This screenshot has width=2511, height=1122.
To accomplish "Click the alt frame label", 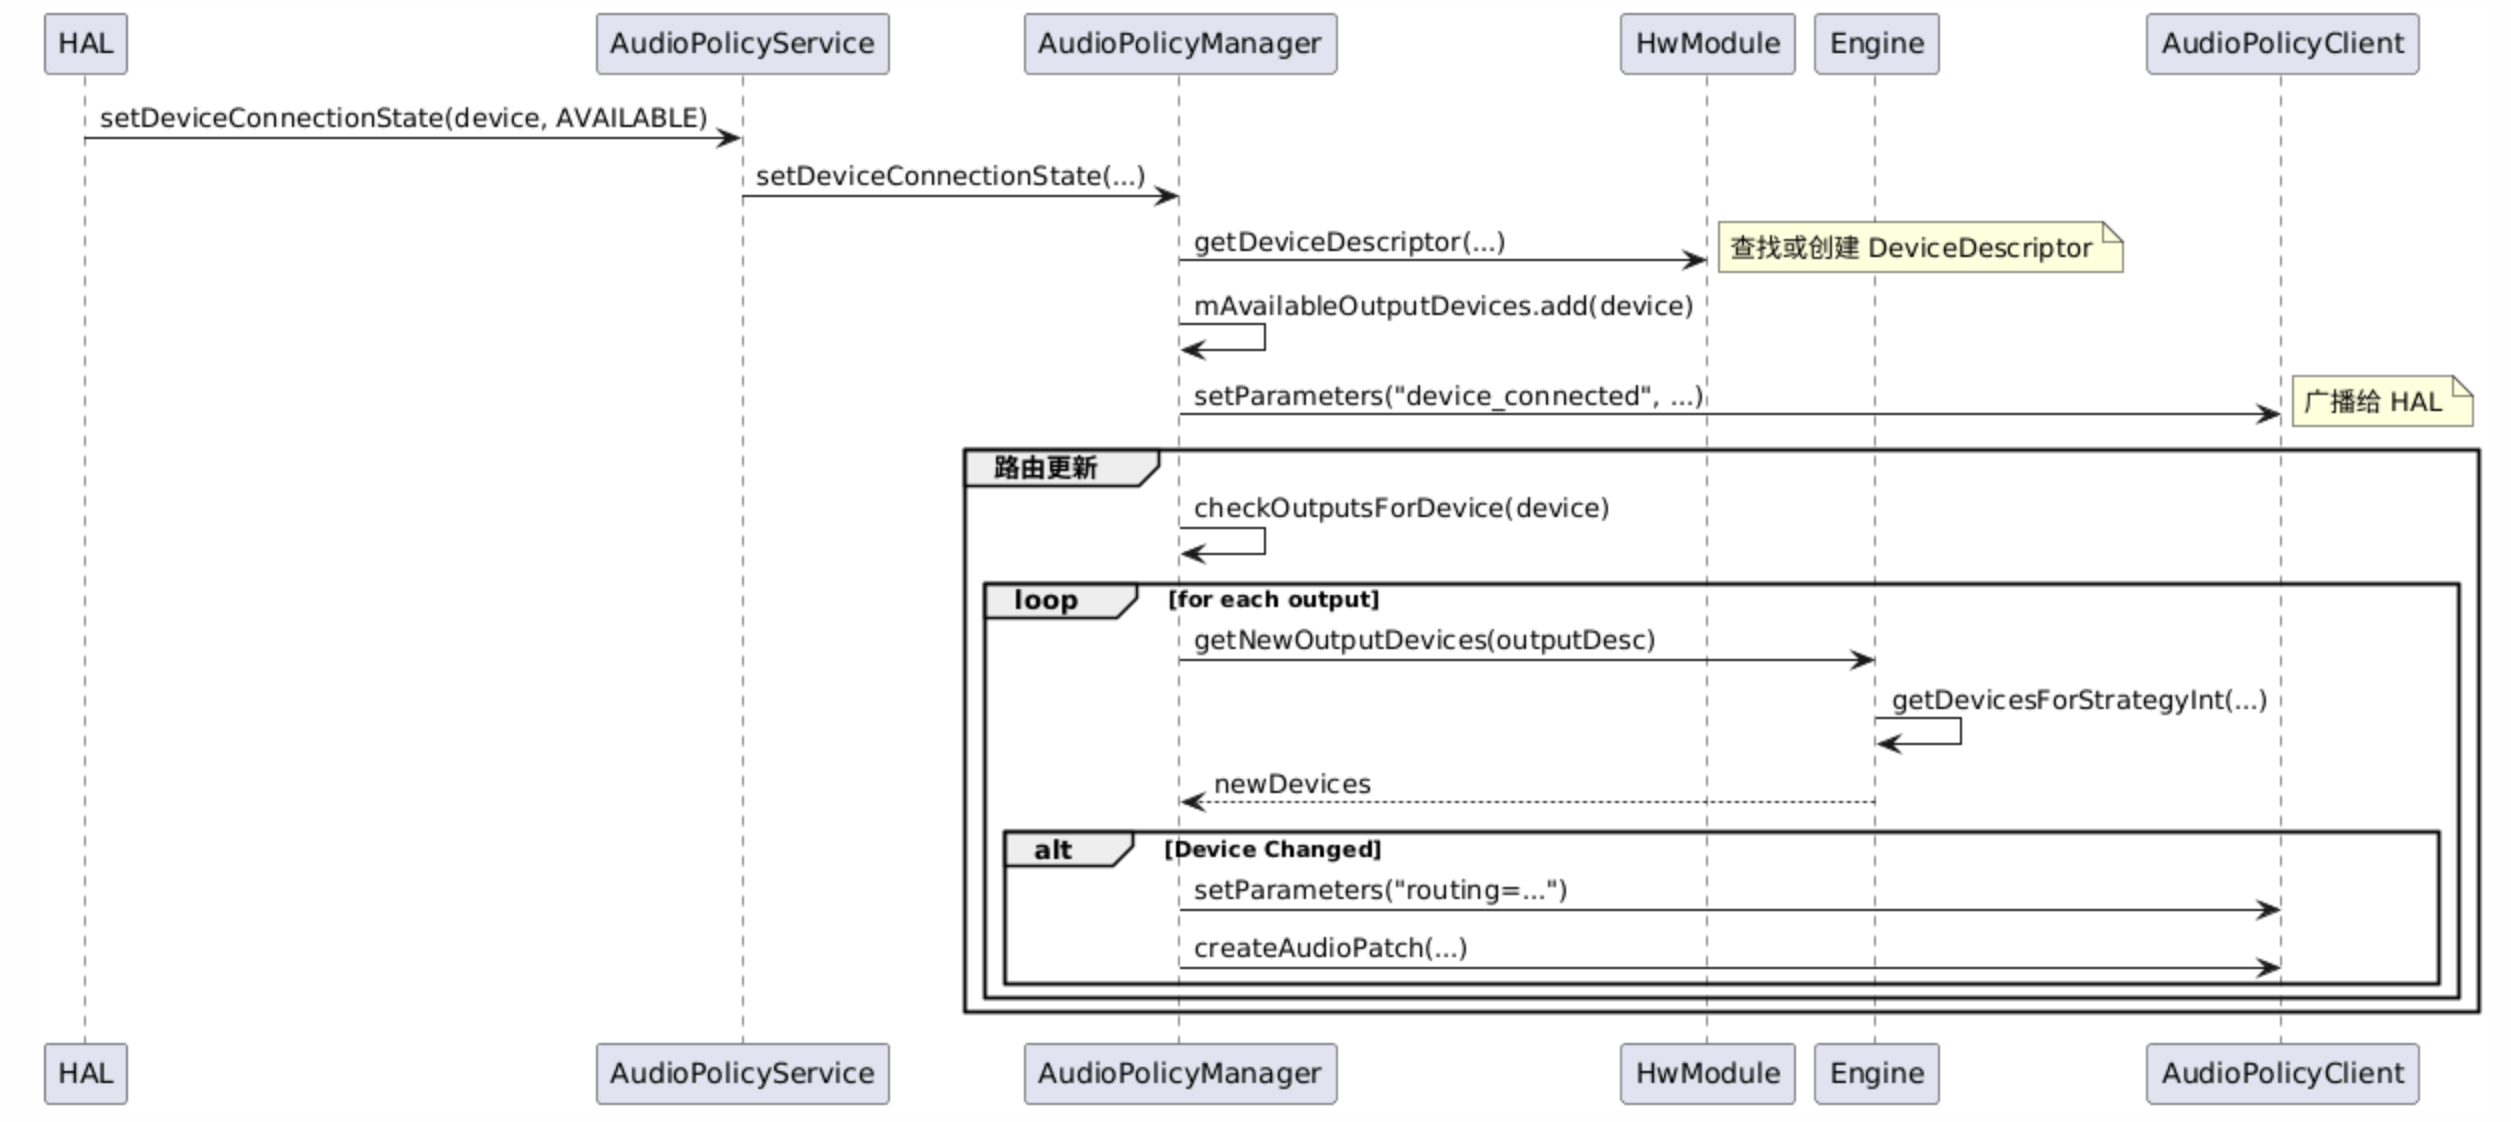I will pos(1053,850).
